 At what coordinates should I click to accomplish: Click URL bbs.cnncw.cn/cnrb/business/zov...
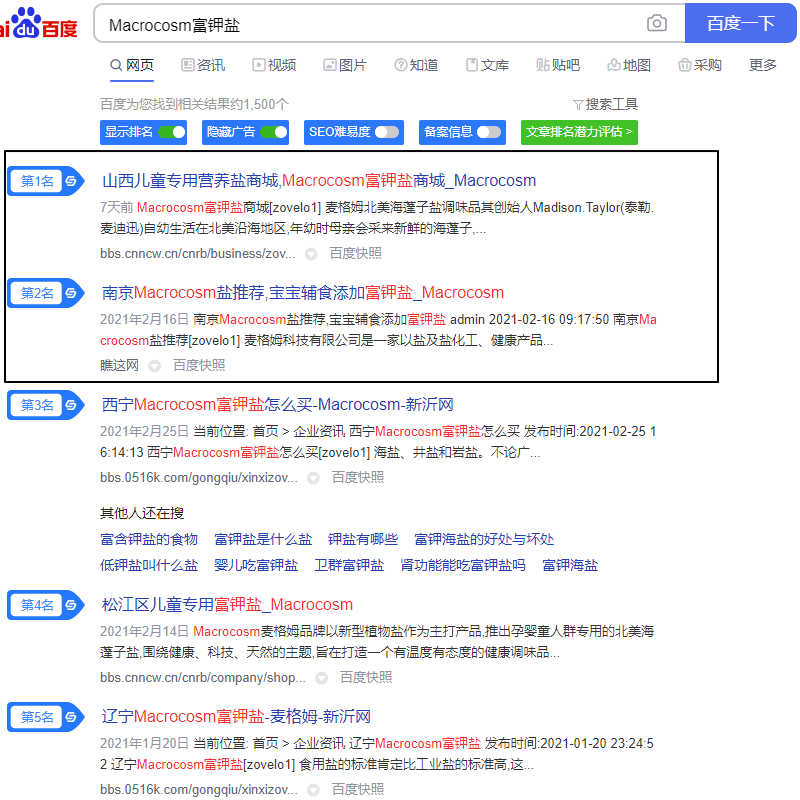click(197, 254)
